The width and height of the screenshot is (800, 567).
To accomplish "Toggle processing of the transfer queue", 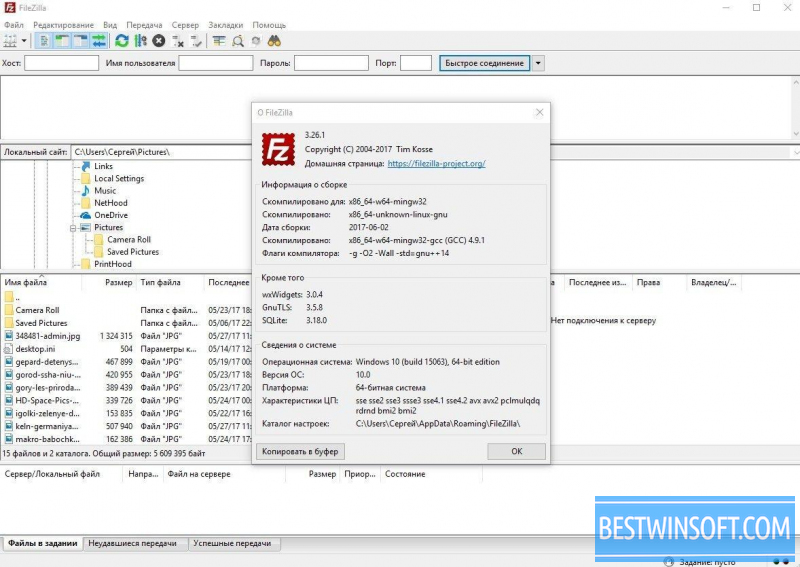I will [x=140, y=41].
